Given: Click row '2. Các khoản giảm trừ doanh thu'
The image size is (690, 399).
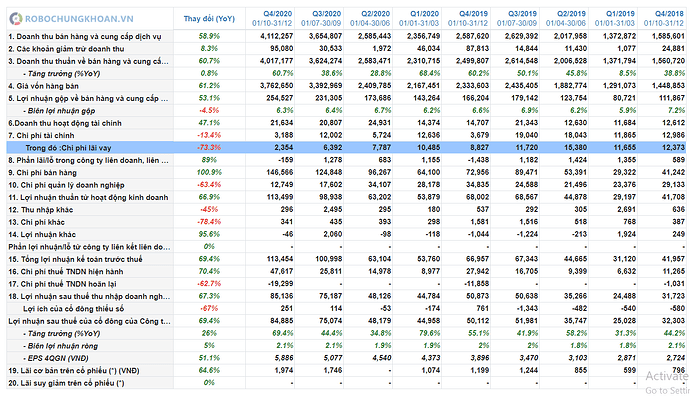Looking at the screenshot, I should point(346,48).
